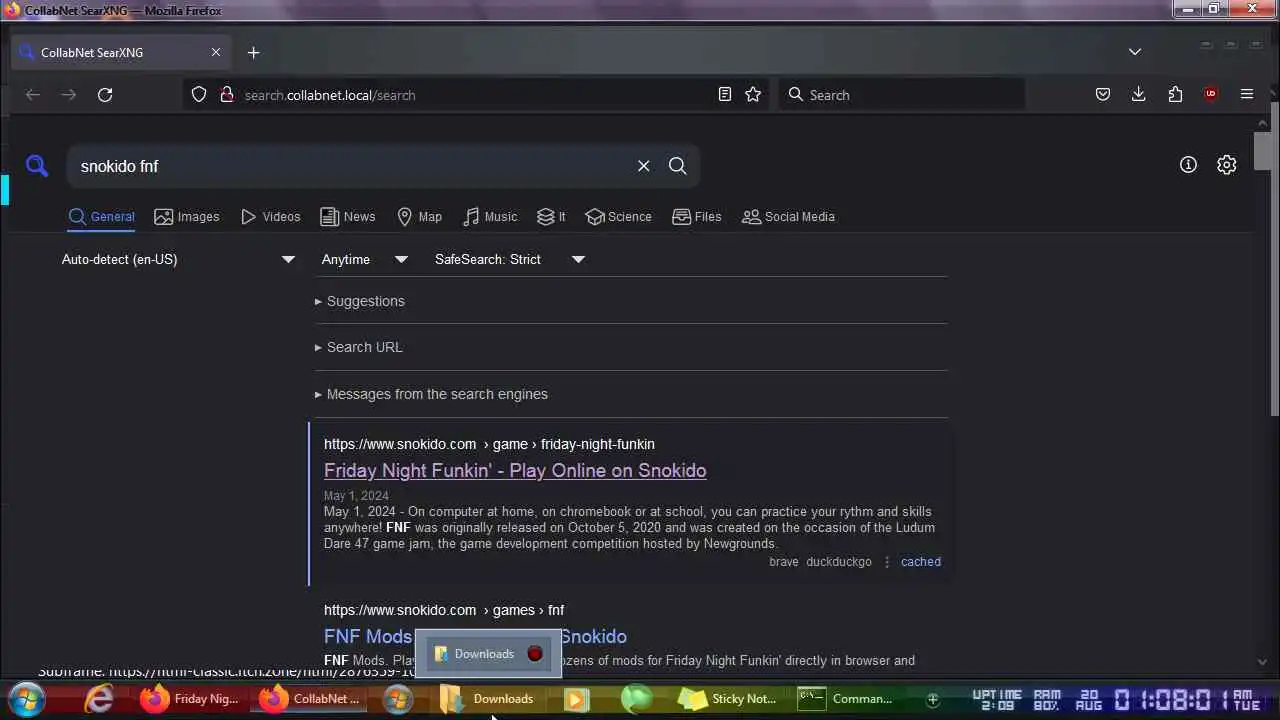Click the SearXNG magnifier logo

click(37, 166)
